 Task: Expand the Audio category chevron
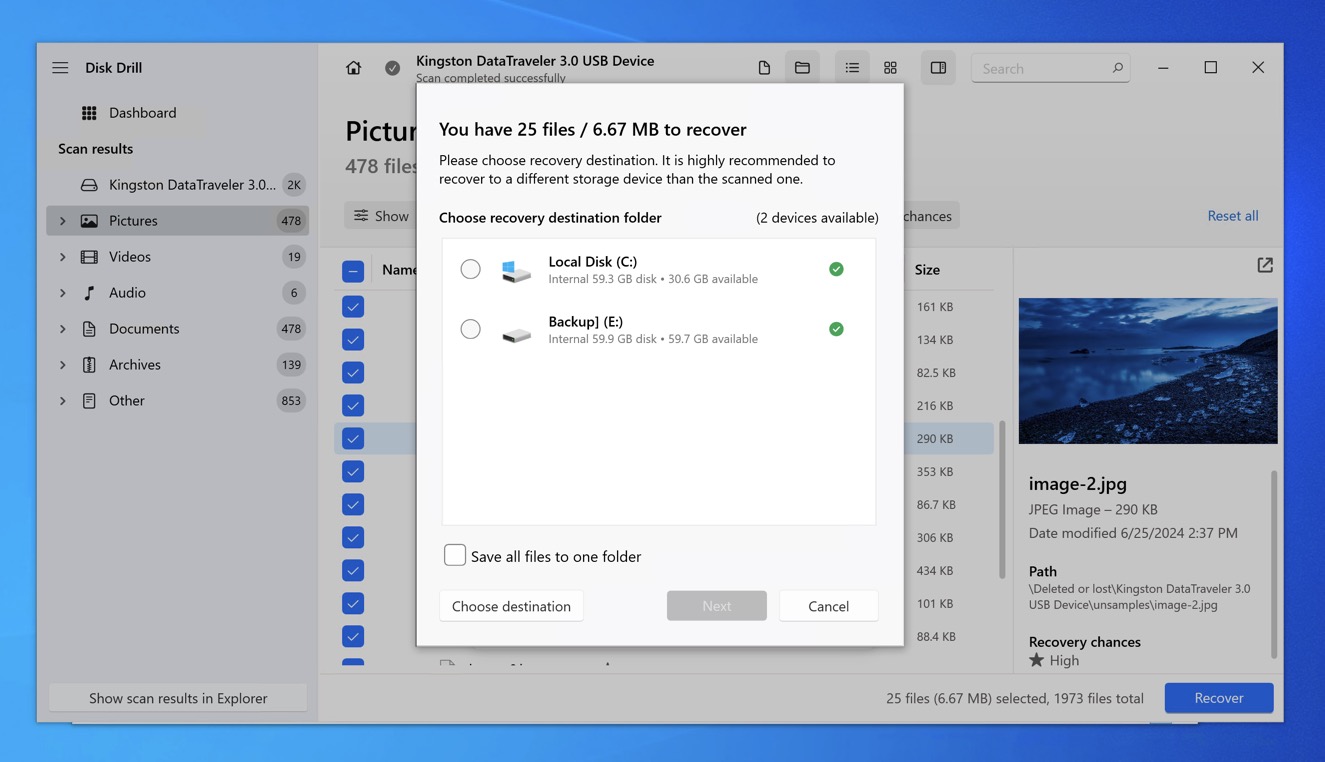pyautogui.click(x=62, y=293)
